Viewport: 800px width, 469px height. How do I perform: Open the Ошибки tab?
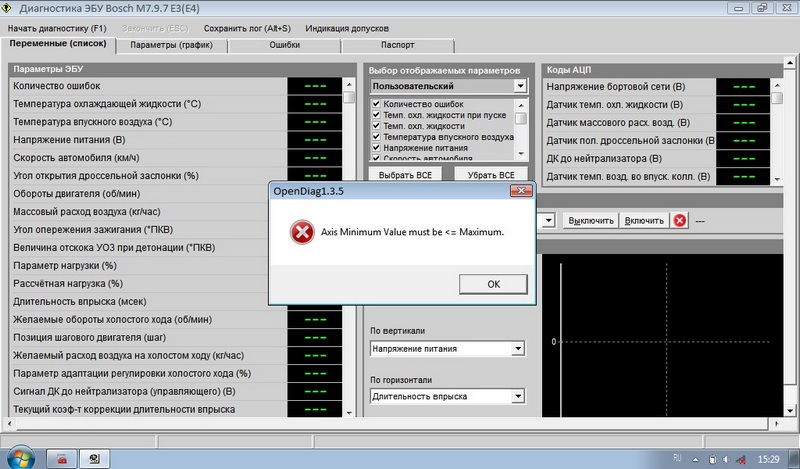click(285, 45)
